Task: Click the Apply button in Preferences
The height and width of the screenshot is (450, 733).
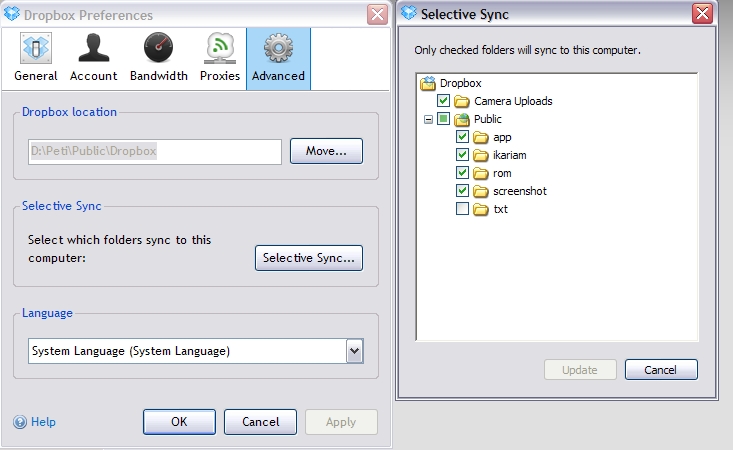Action: tap(341, 422)
